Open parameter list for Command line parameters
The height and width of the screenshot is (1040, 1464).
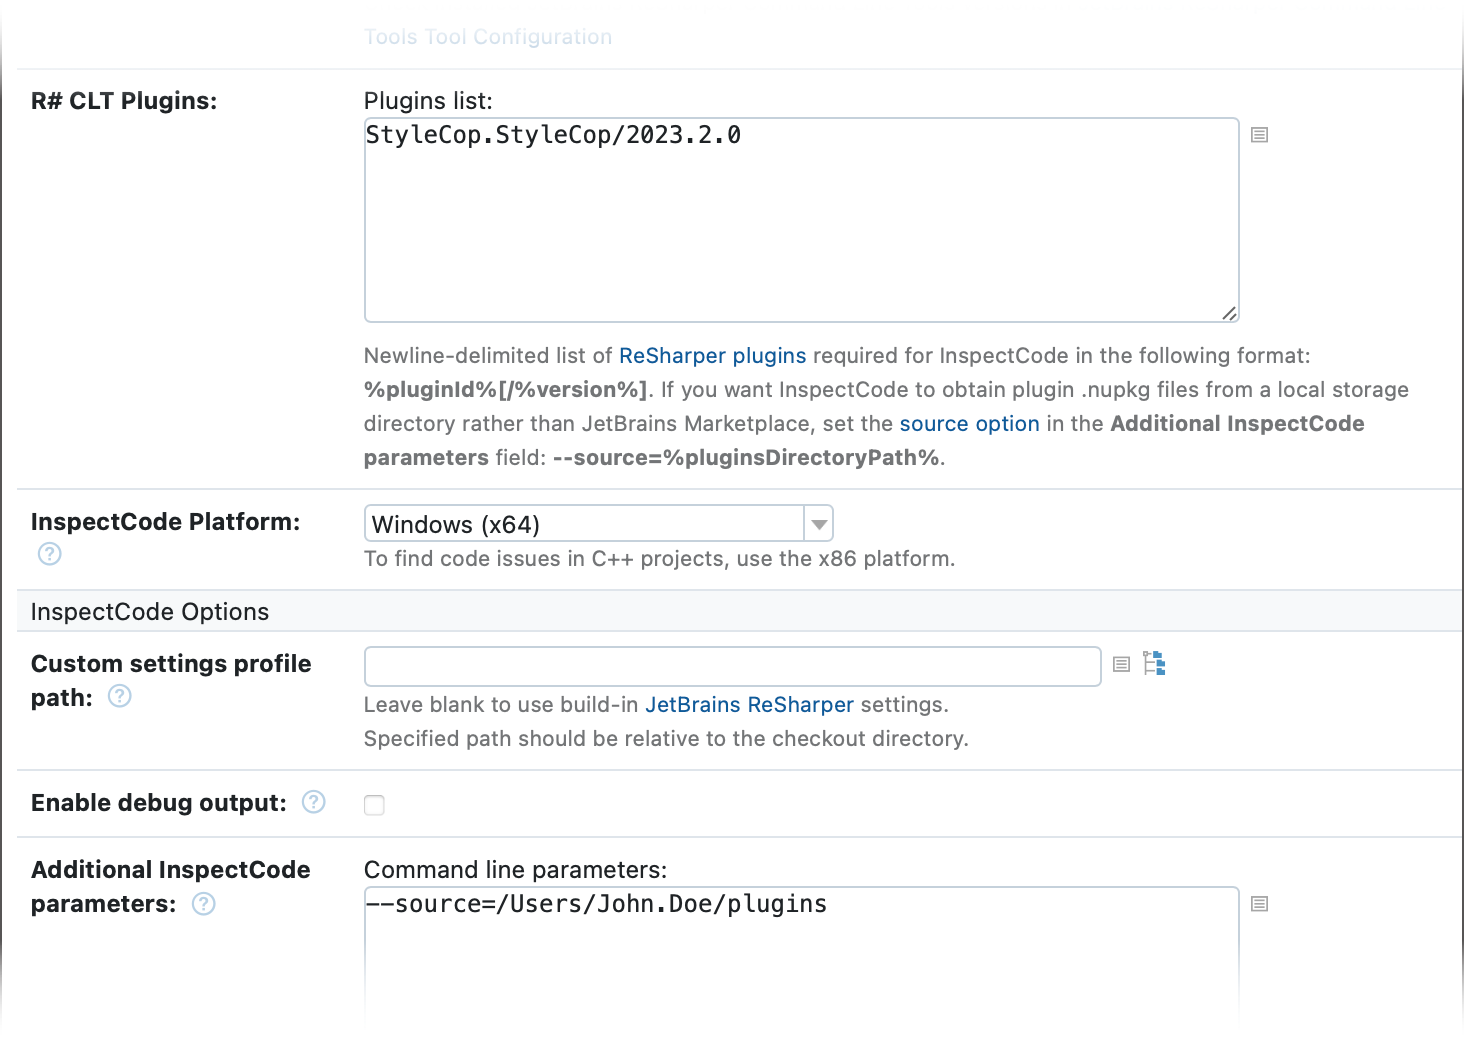coord(1258,903)
